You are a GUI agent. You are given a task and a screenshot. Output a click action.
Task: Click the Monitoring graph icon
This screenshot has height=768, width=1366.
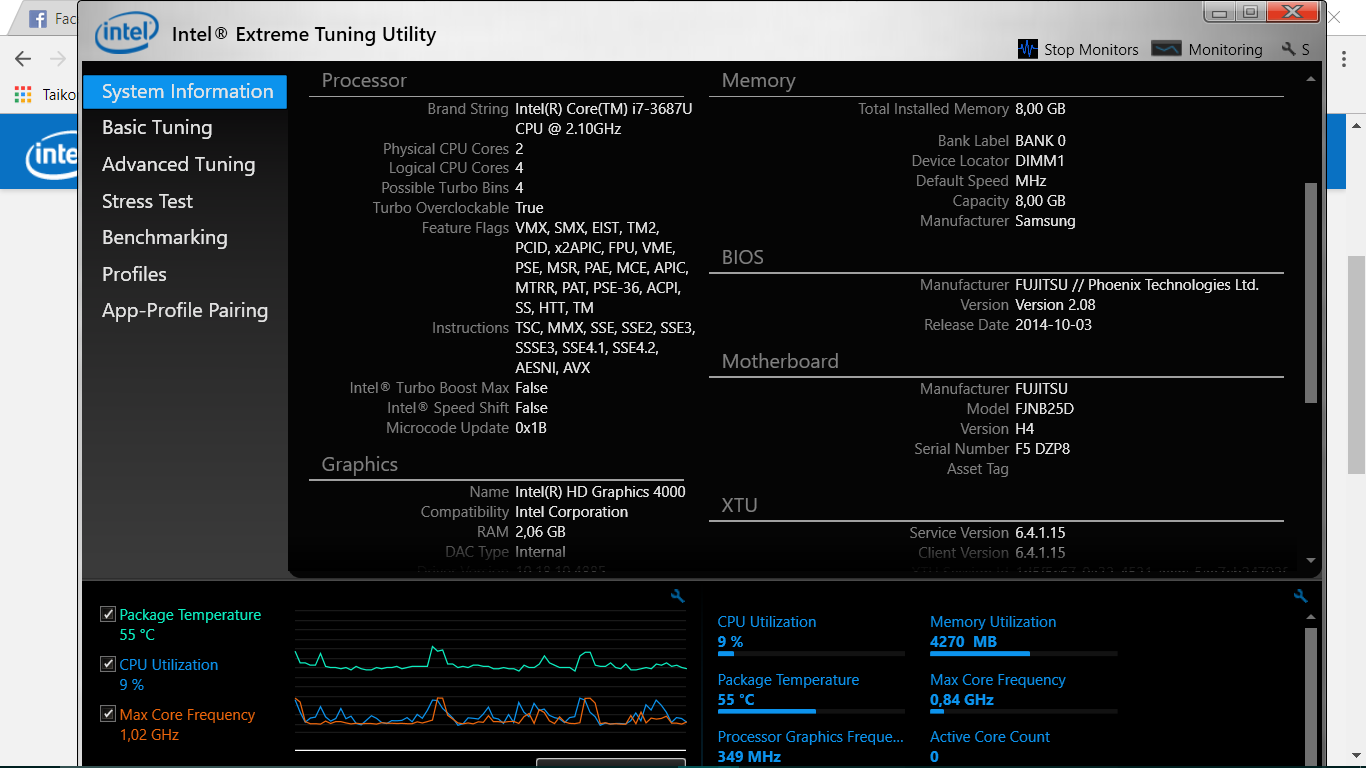click(x=1167, y=49)
